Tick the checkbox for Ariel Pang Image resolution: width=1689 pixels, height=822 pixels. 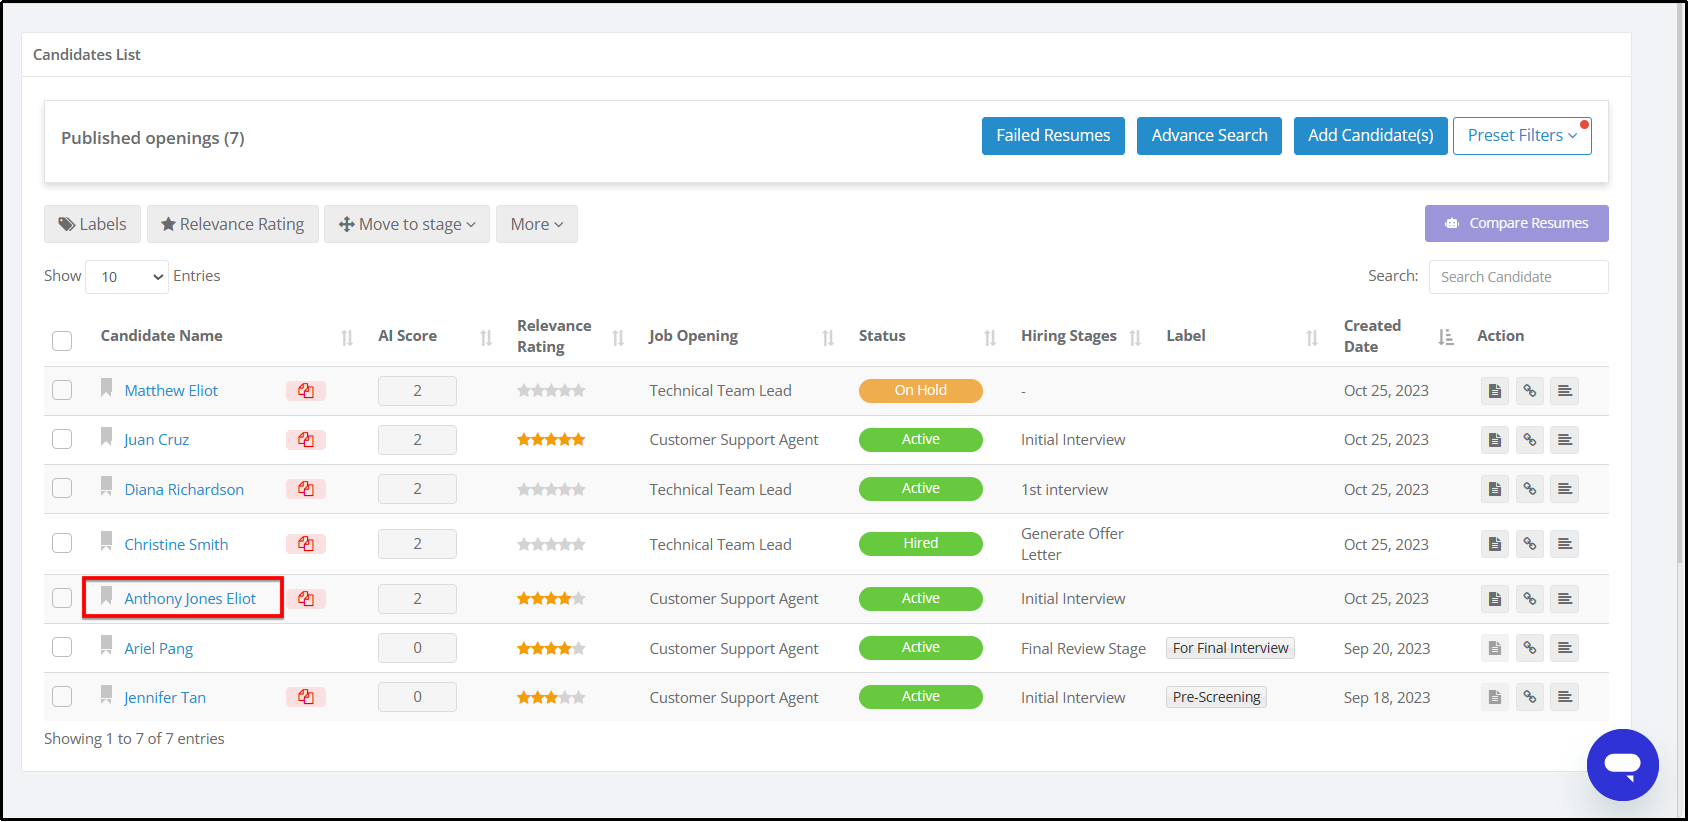62,647
